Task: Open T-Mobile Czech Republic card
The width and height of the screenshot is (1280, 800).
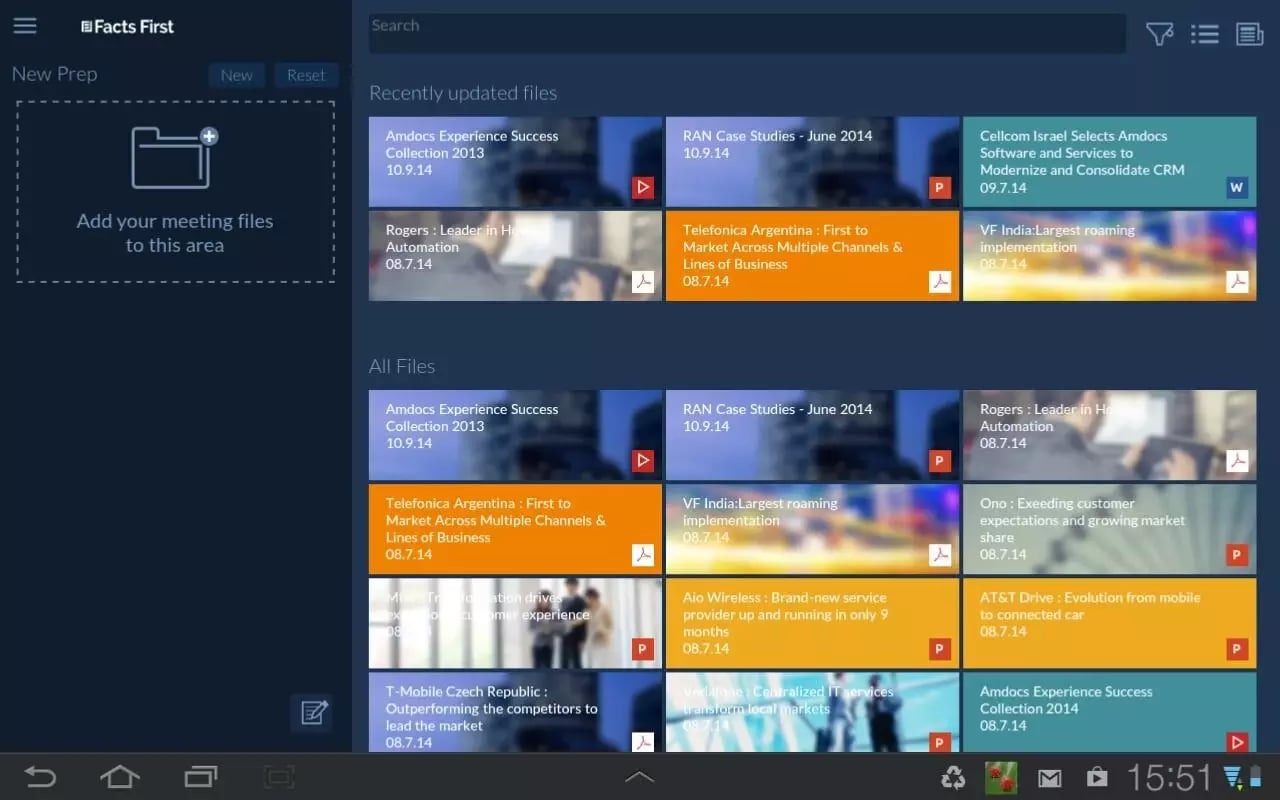Action: 515,712
